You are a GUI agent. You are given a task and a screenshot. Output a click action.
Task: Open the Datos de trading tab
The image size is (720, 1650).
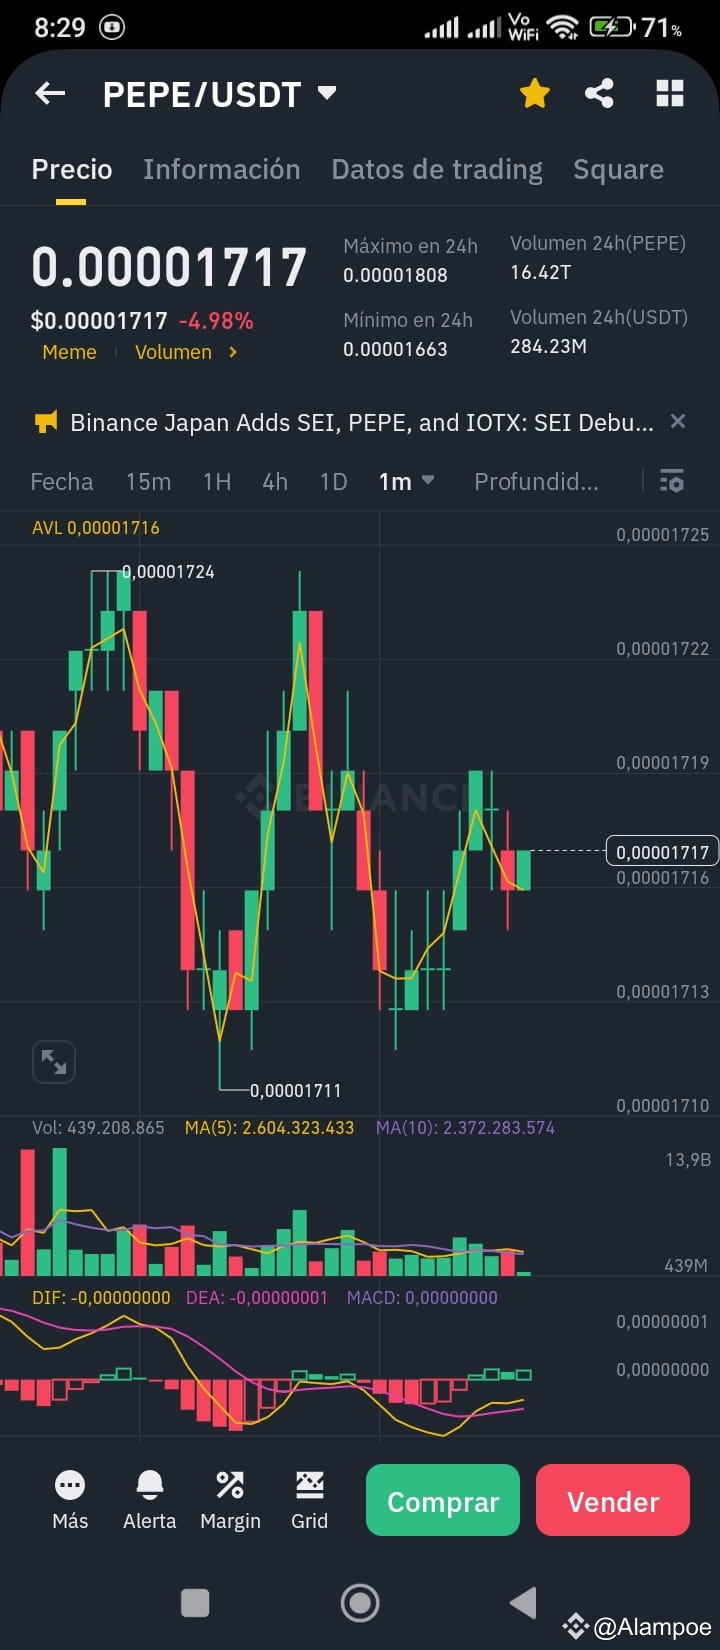[x=437, y=170]
